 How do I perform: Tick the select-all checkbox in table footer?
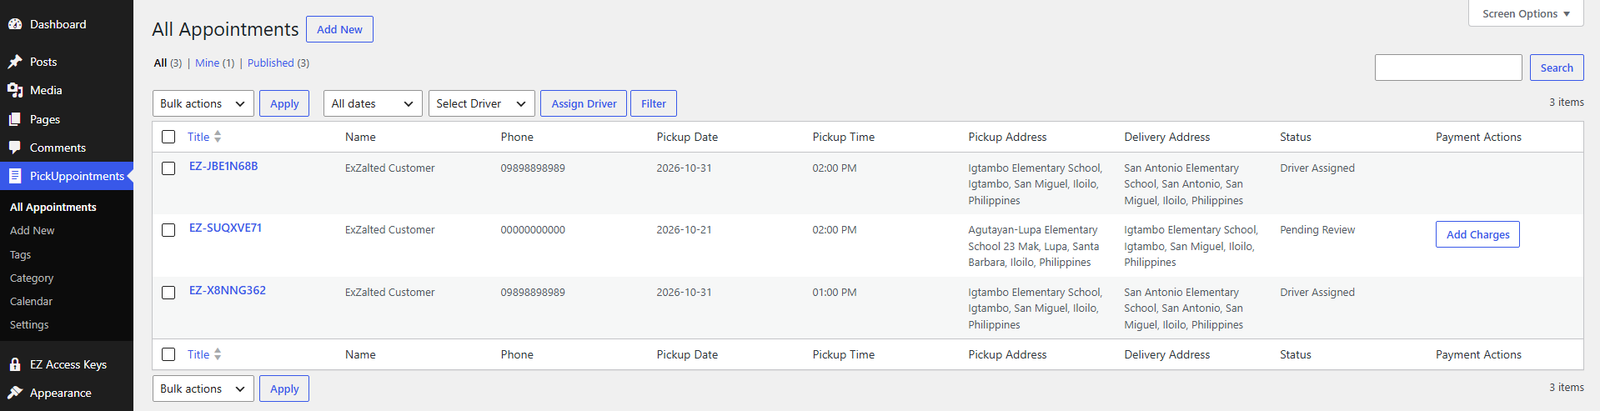(x=168, y=355)
